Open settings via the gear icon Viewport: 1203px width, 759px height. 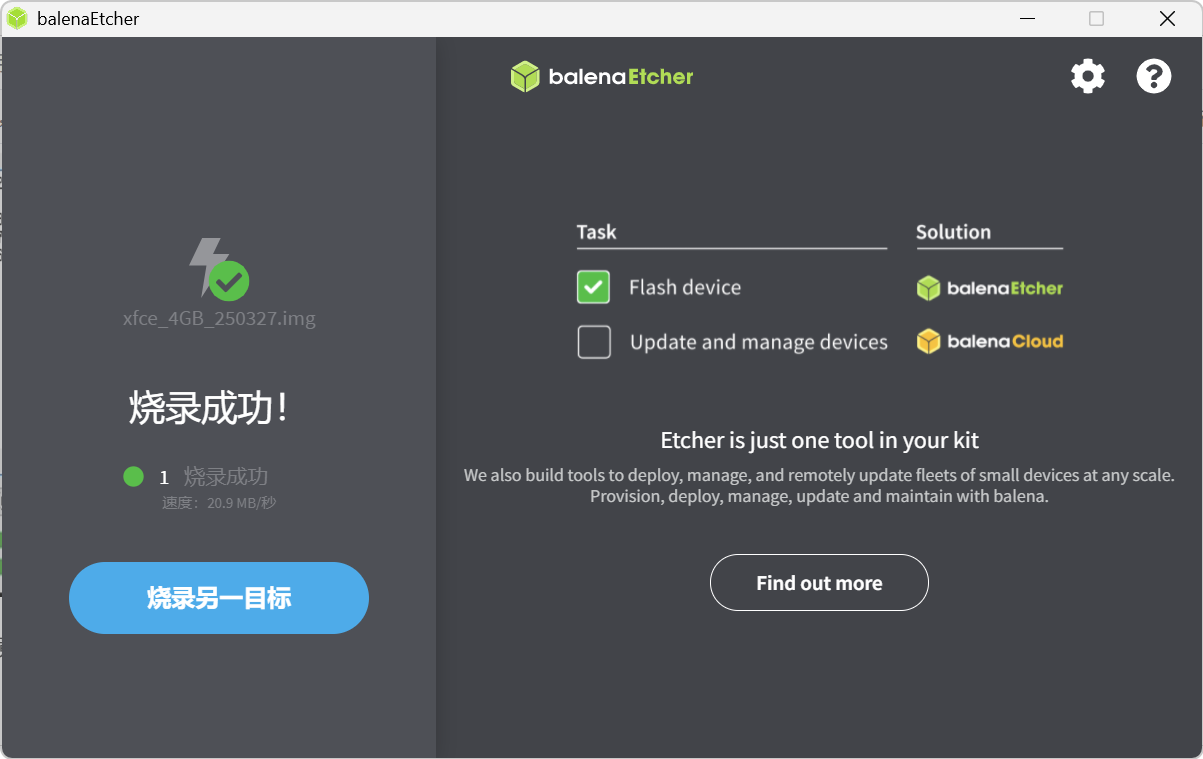point(1088,77)
